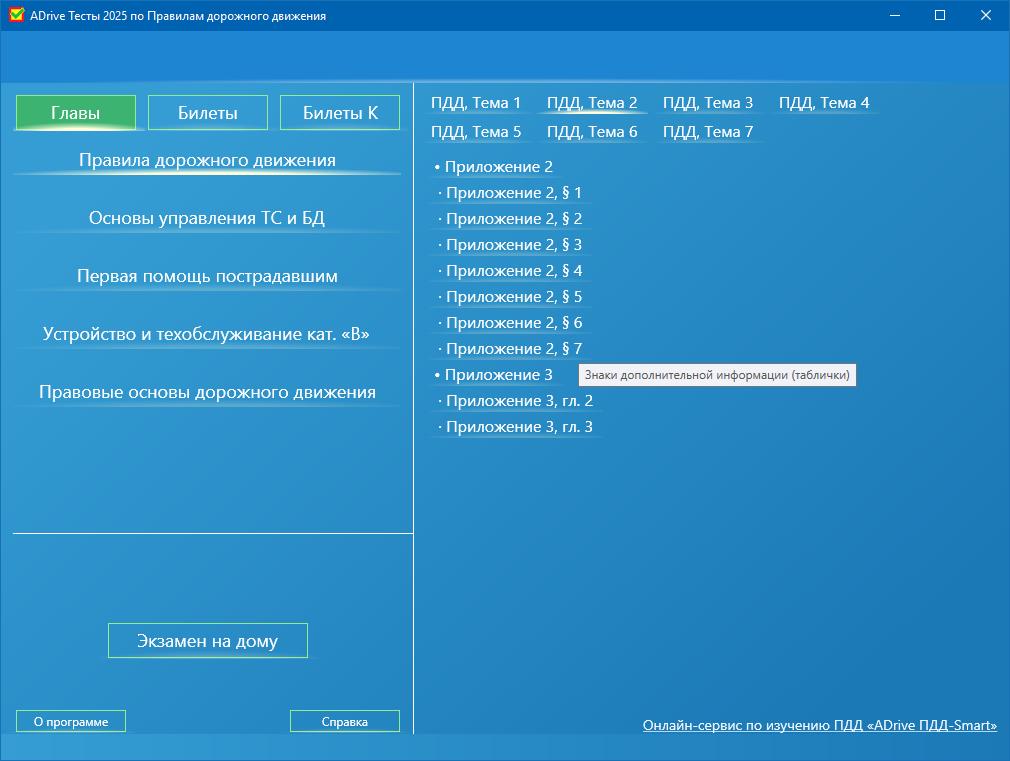Open Приложение 2, § 7 entry
Screen dimensions: 1010x761
513,349
